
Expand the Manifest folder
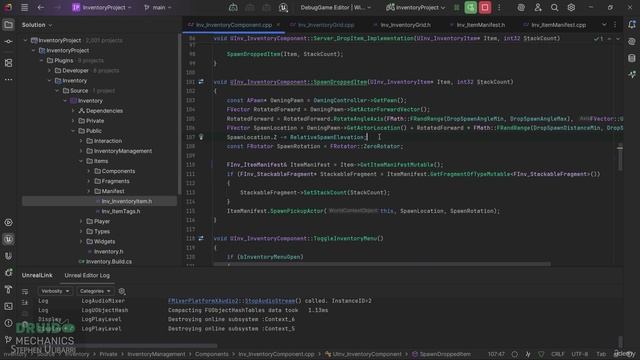tap(89, 191)
